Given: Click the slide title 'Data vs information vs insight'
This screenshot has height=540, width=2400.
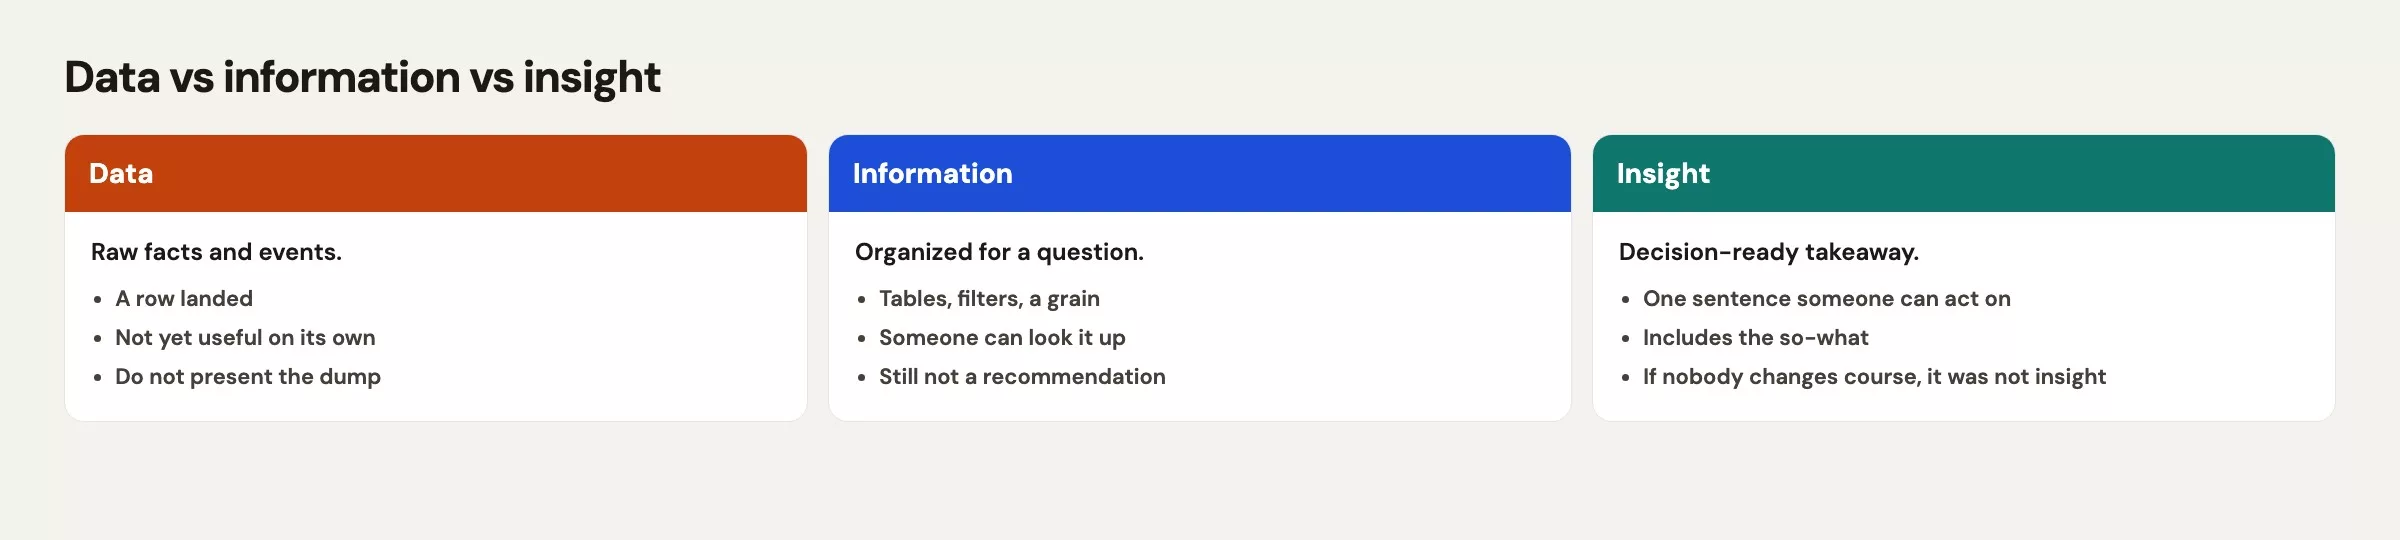Looking at the screenshot, I should point(362,78).
